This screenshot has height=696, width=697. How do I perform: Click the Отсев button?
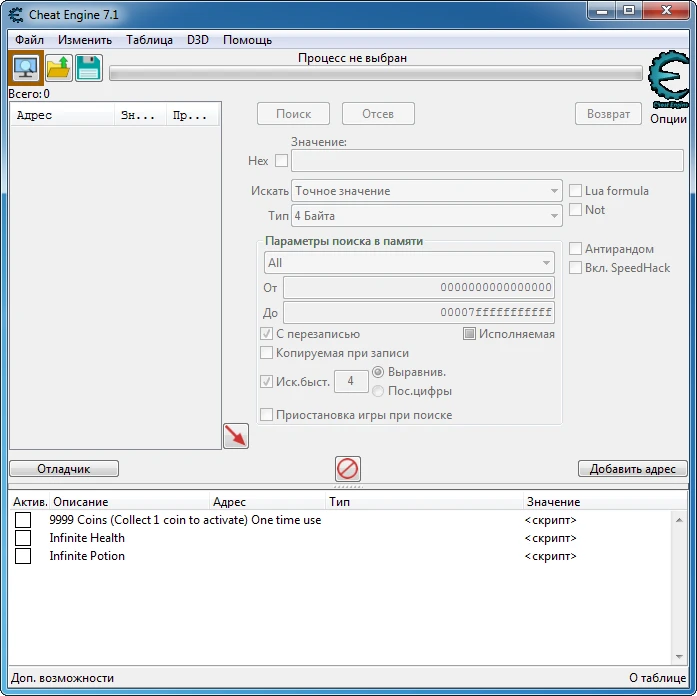pos(378,114)
